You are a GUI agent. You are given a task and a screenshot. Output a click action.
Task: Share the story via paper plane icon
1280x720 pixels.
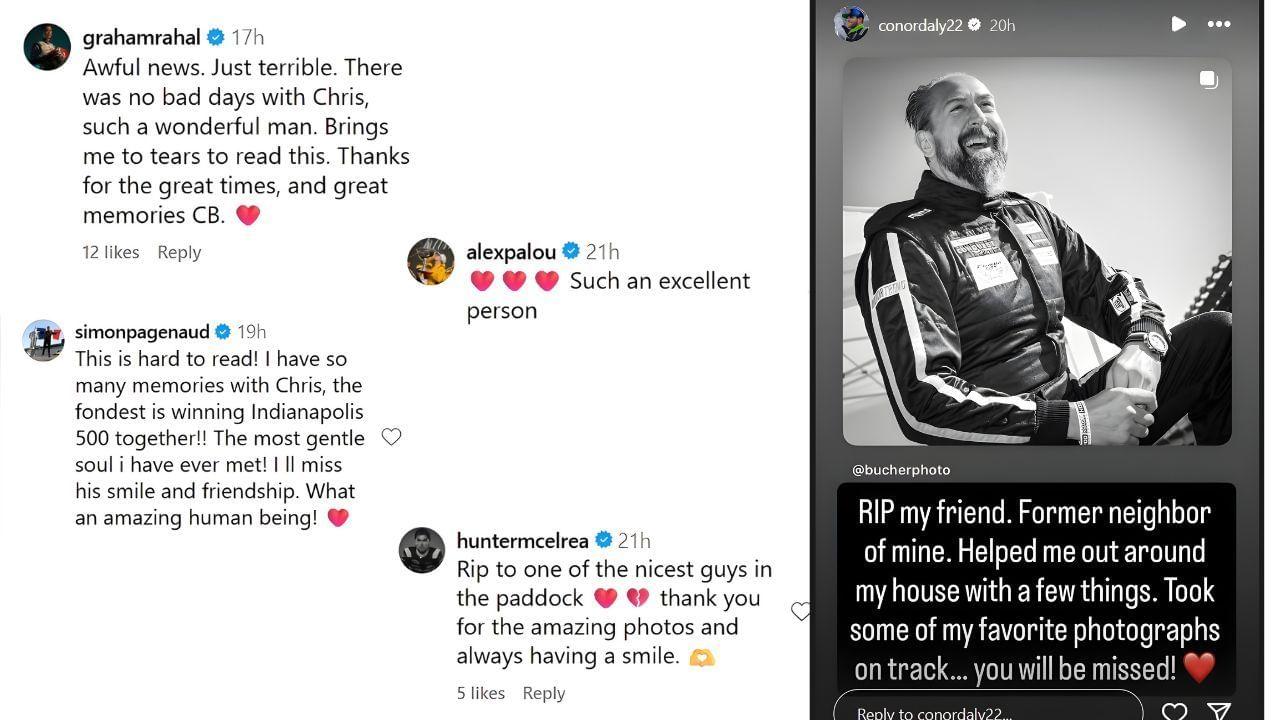coord(1218,711)
